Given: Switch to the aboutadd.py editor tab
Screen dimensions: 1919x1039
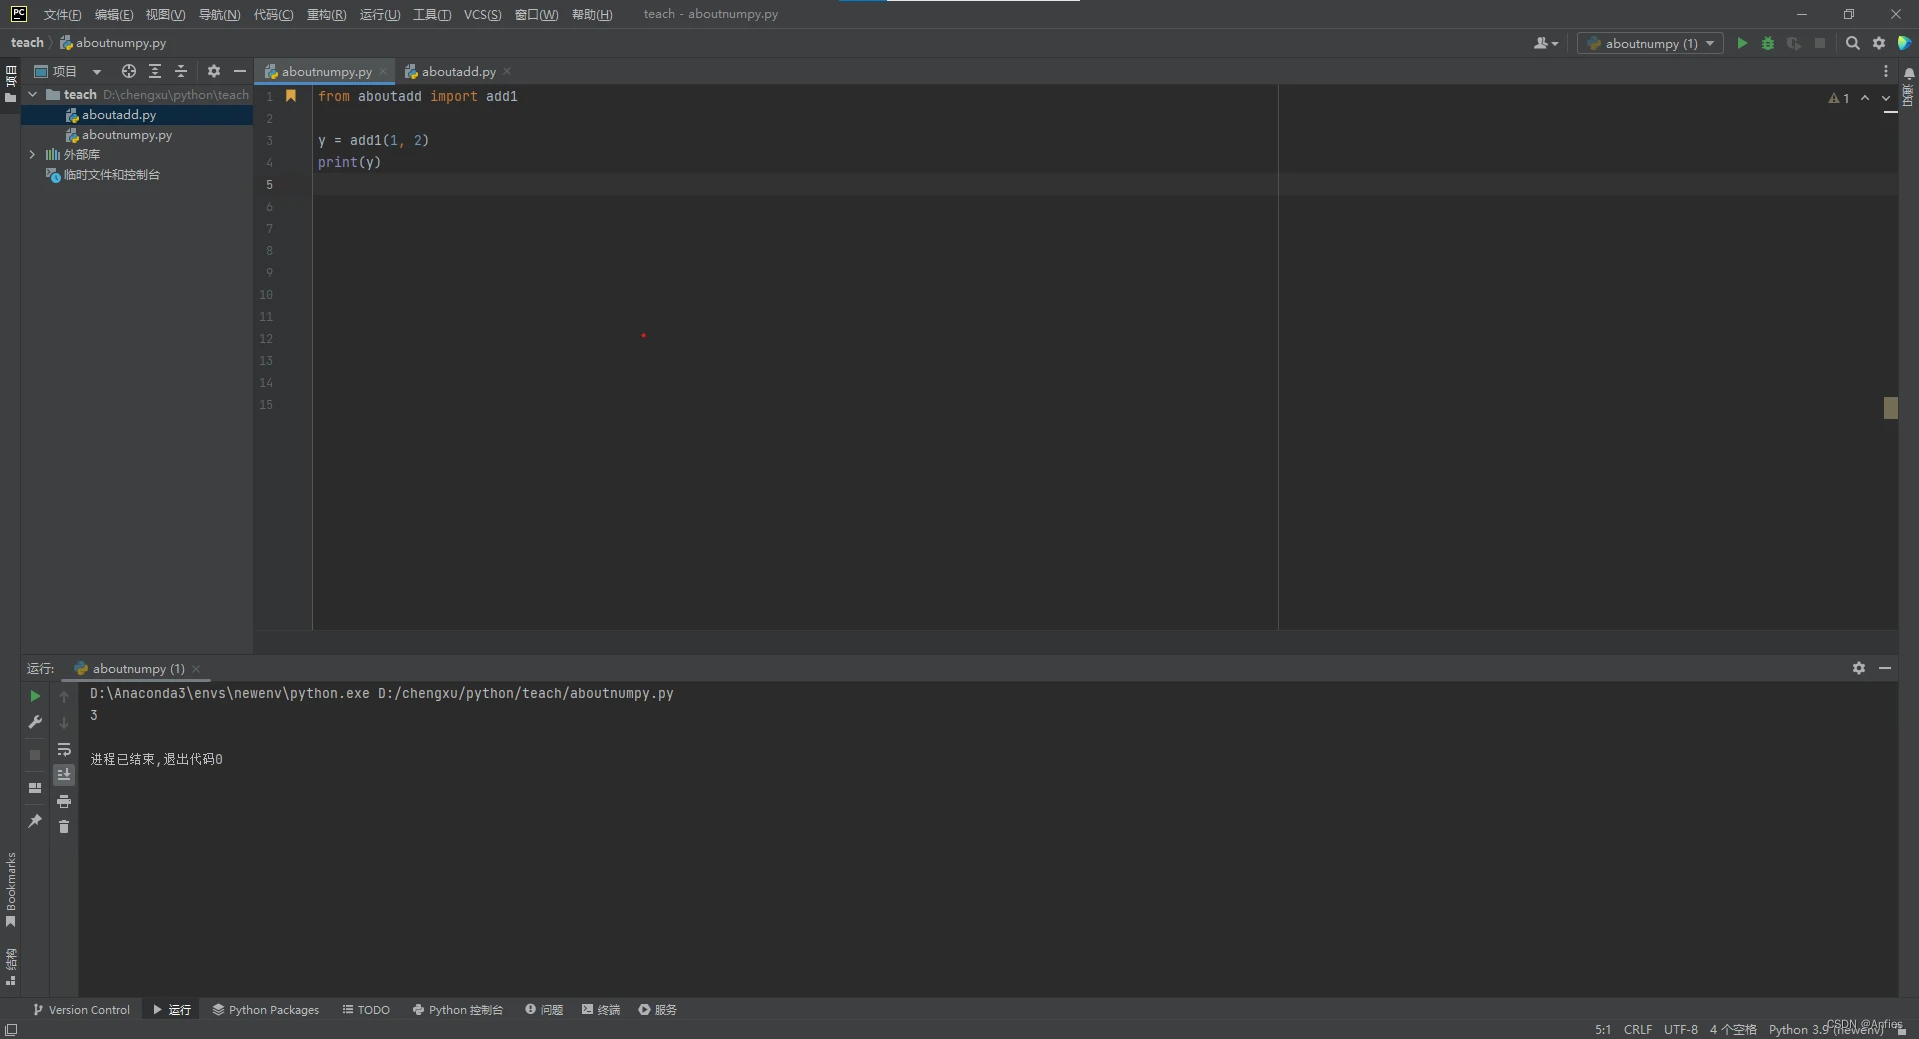Looking at the screenshot, I should click(x=458, y=71).
